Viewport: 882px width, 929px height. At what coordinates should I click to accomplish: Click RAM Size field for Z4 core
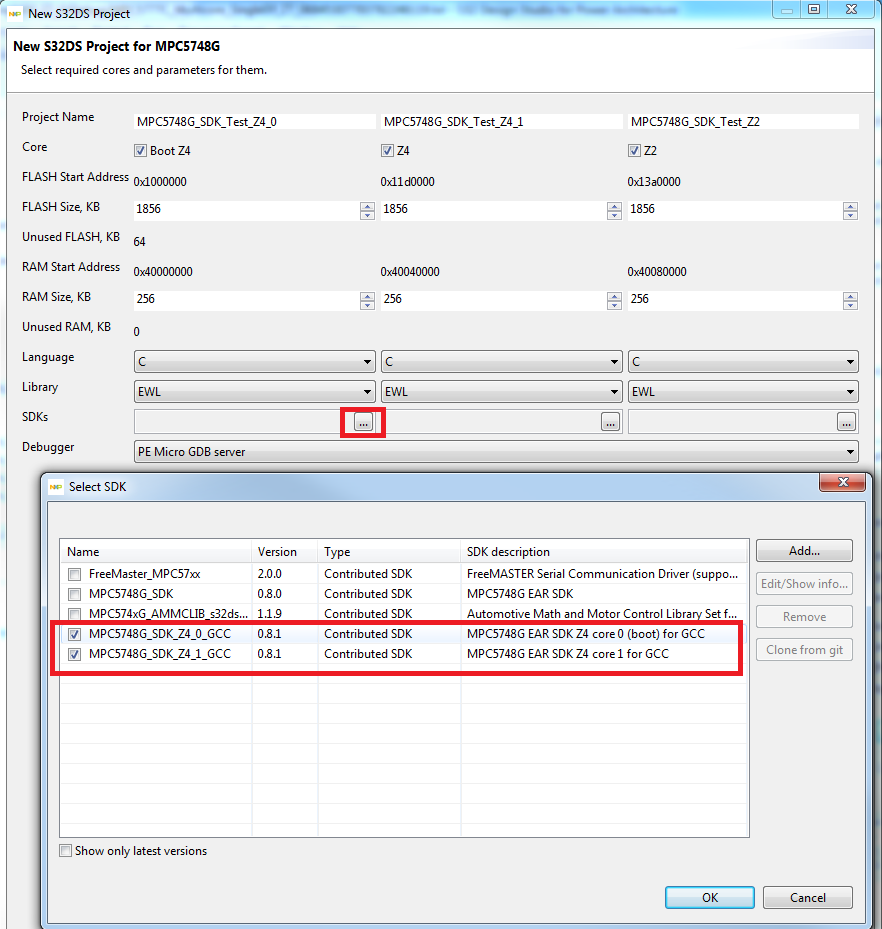point(494,299)
